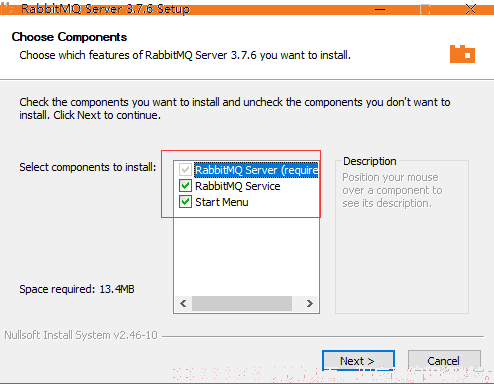Select the Start Menu list entry label
The image size is (494, 384).
click(222, 202)
